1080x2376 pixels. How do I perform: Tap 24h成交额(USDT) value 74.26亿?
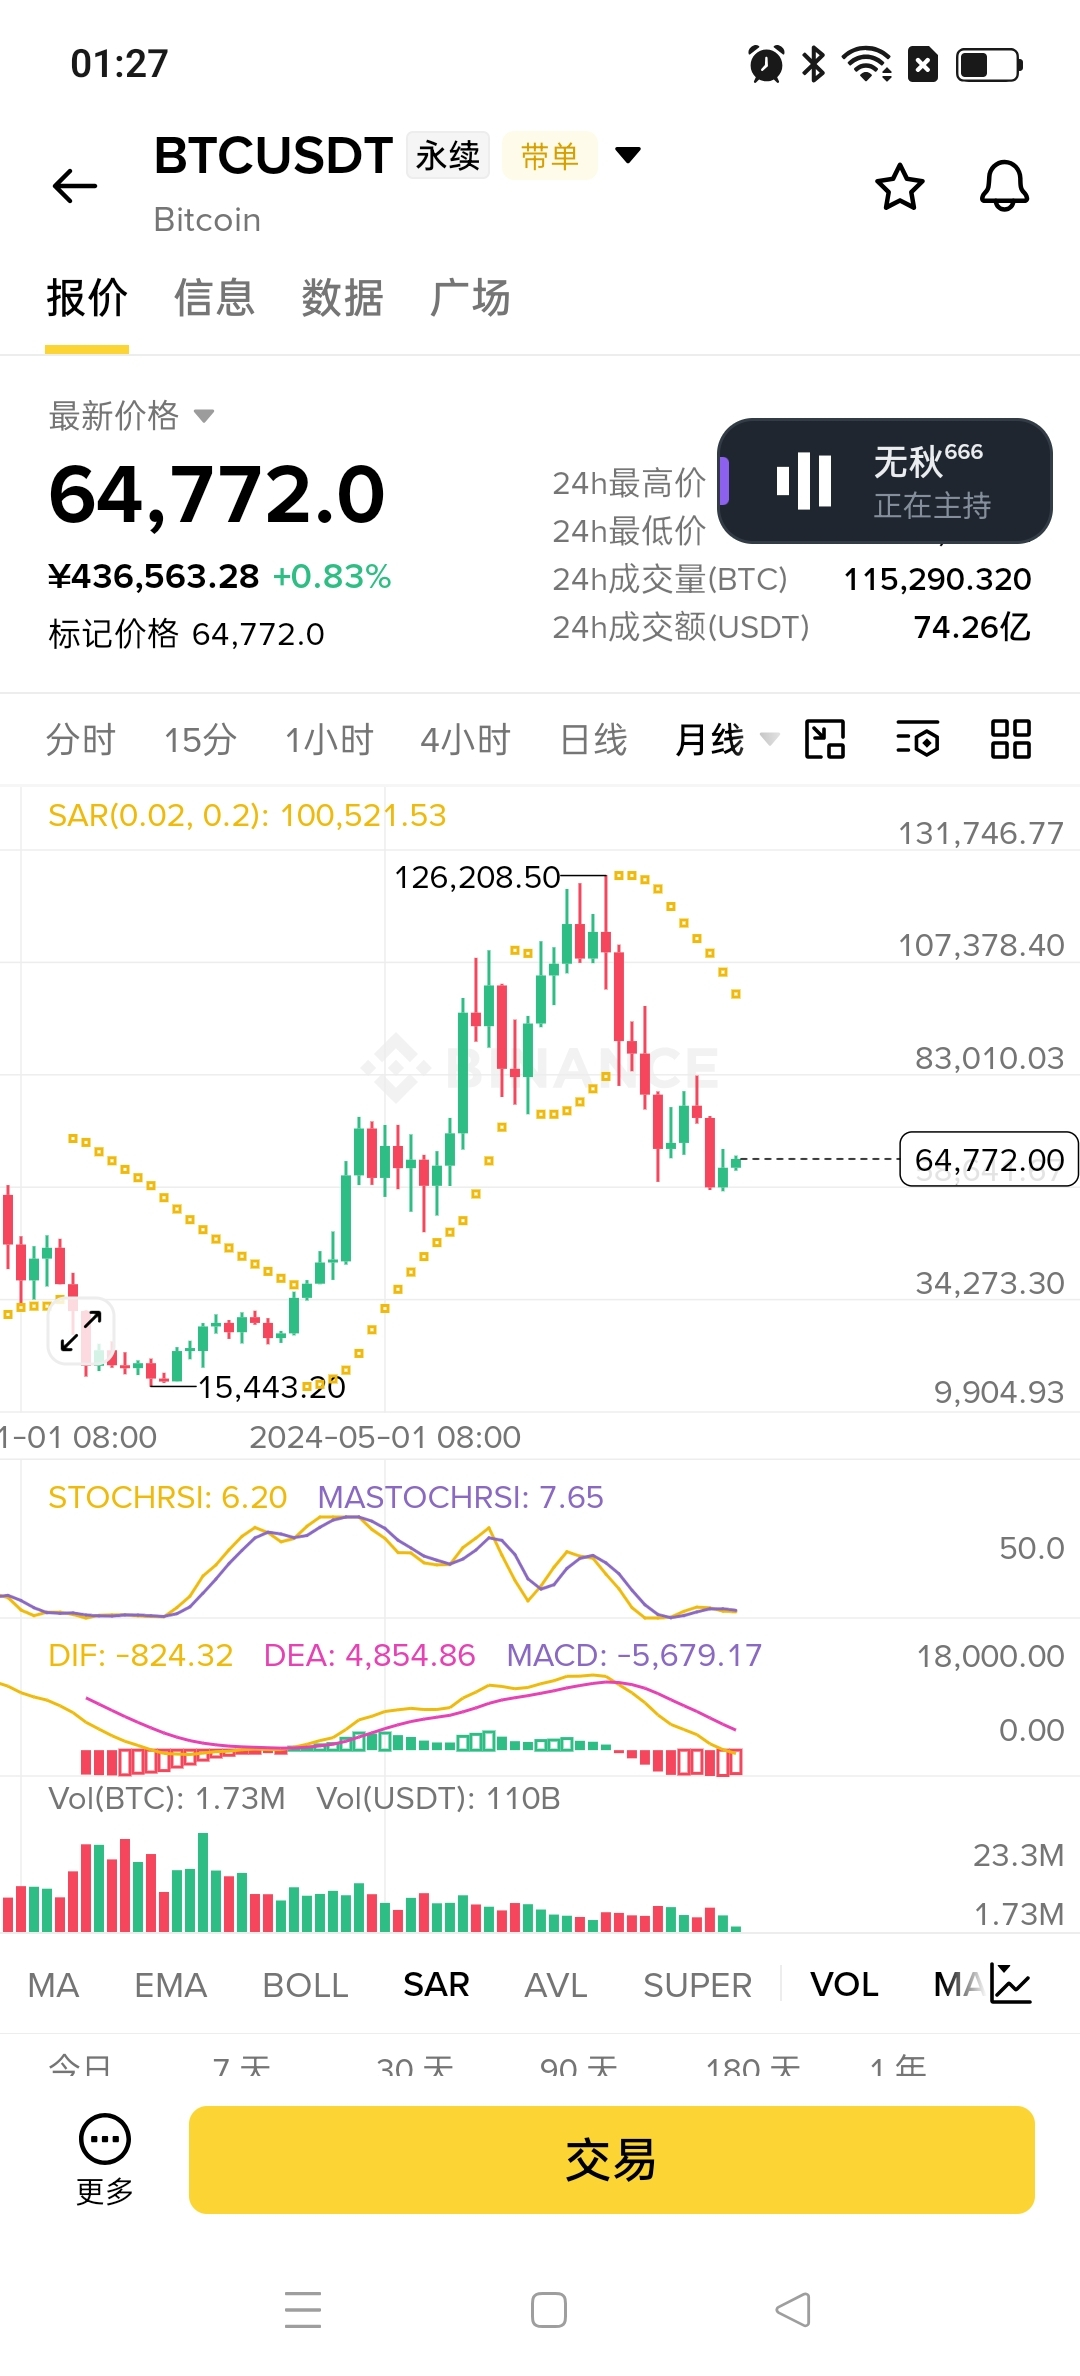[x=972, y=627]
